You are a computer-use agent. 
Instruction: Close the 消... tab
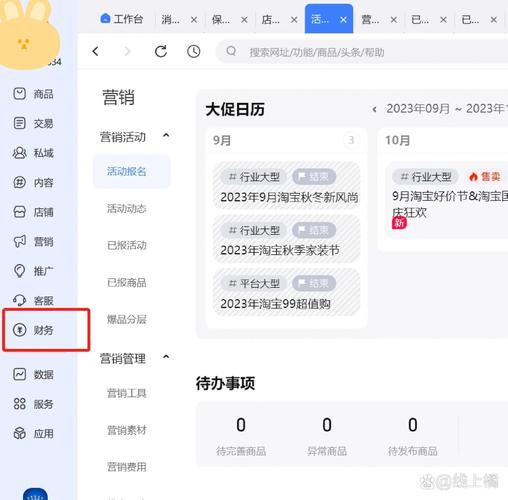click(x=194, y=20)
